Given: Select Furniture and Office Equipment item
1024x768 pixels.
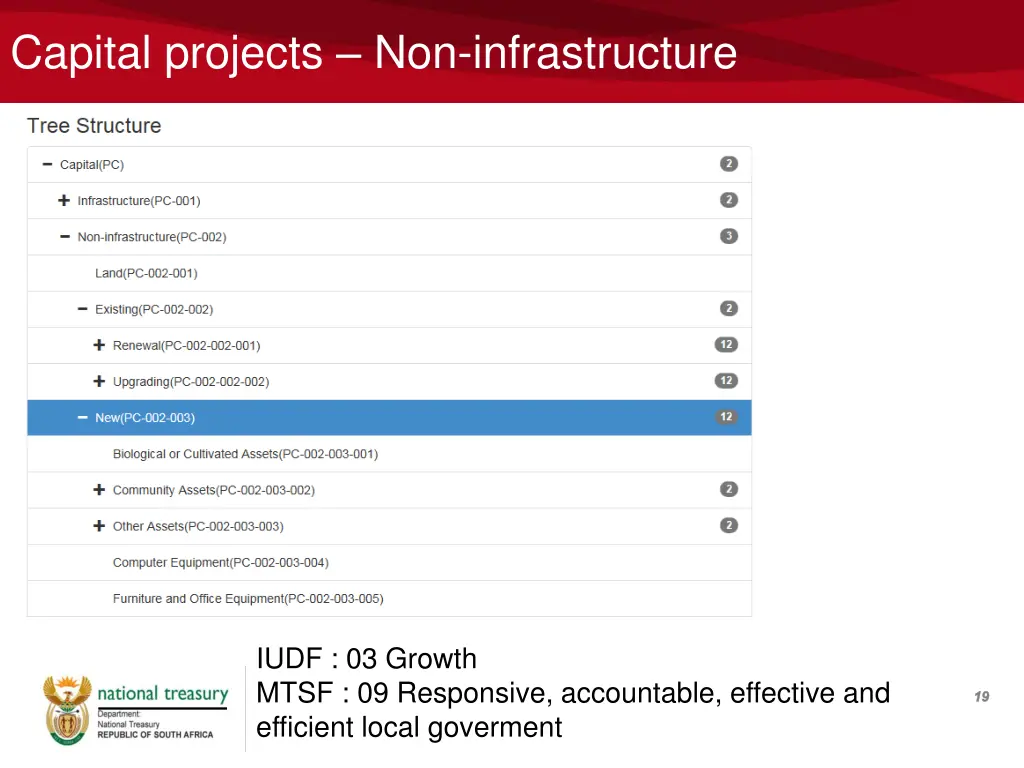Looking at the screenshot, I should tap(248, 598).
